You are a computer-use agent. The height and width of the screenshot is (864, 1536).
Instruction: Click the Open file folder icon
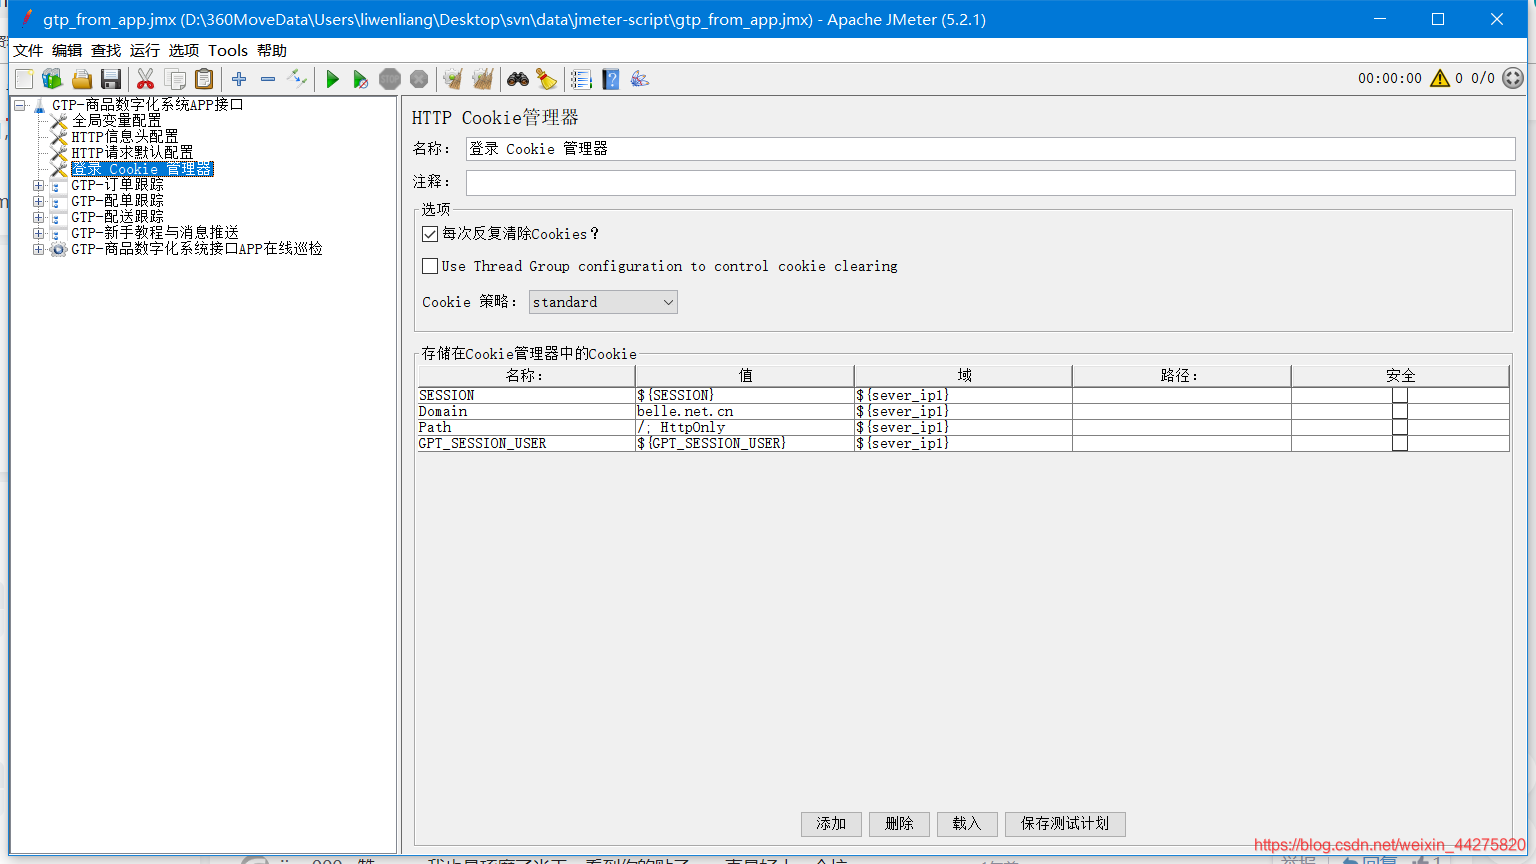coord(82,79)
